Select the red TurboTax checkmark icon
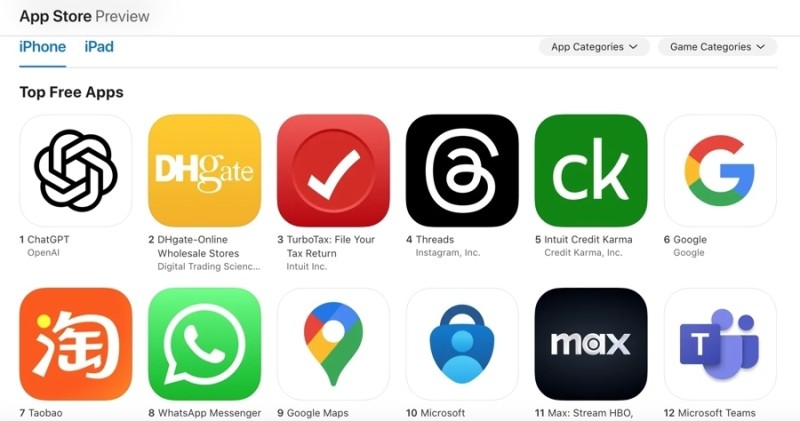Screen dimensions: 800x421 (333, 170)
